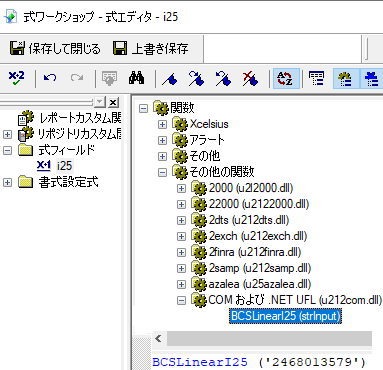Click inside the BCSLinearI25 formula text
Image resolution: width=383 pixels, height=370 pixels.
259,362
